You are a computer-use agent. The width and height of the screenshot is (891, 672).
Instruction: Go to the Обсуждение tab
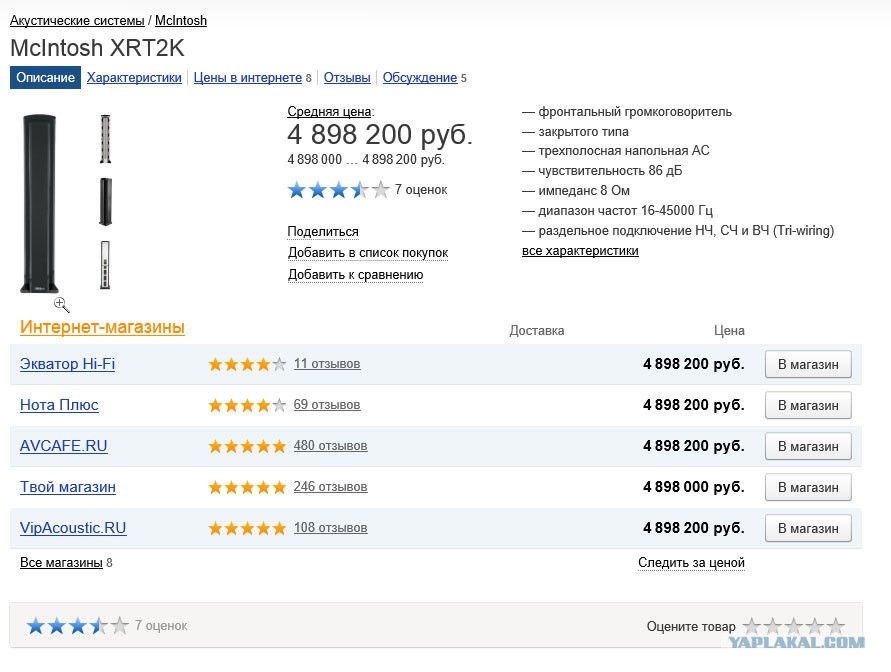[420, 78]
